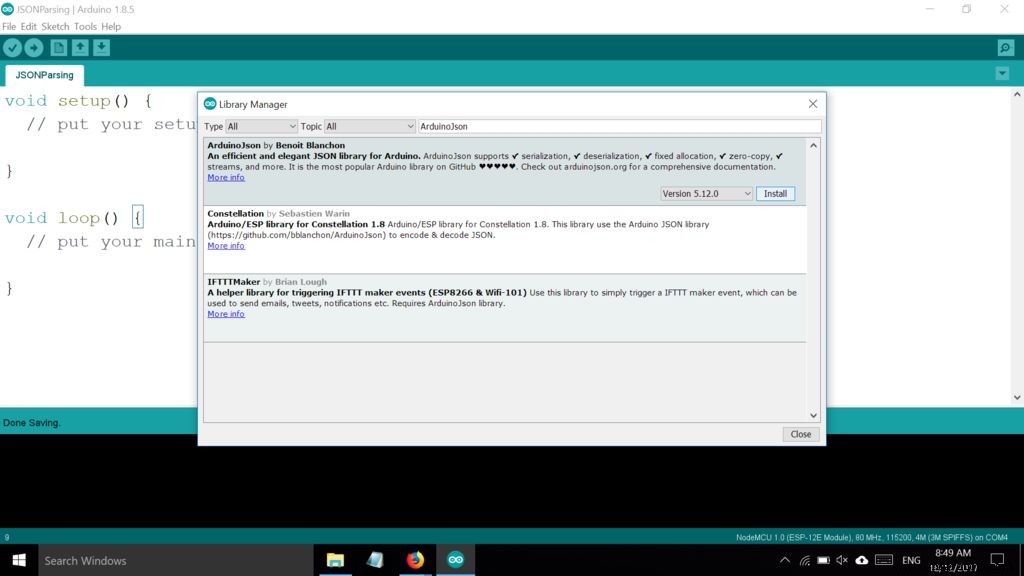1024x576 pixels.
Task: Launch Arduino IDE from the taskbar
Action: pyautogui.click(x=456, y=560)
